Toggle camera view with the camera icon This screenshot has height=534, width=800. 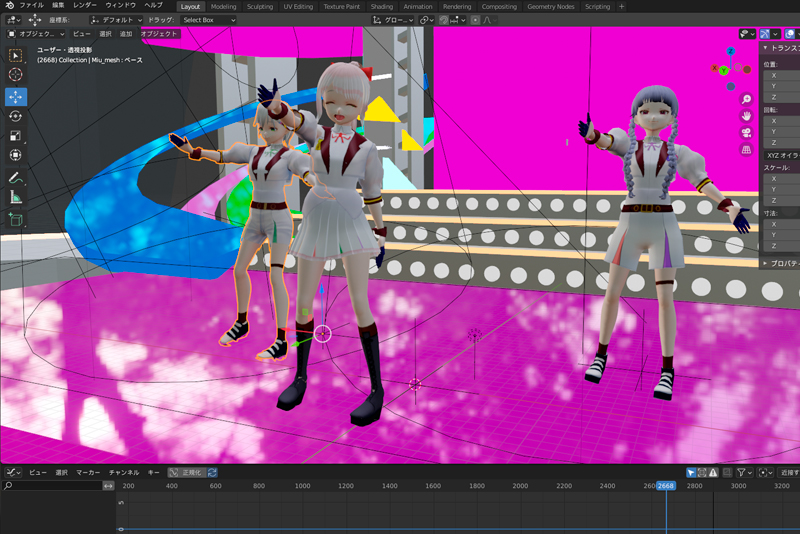(746, 133)
